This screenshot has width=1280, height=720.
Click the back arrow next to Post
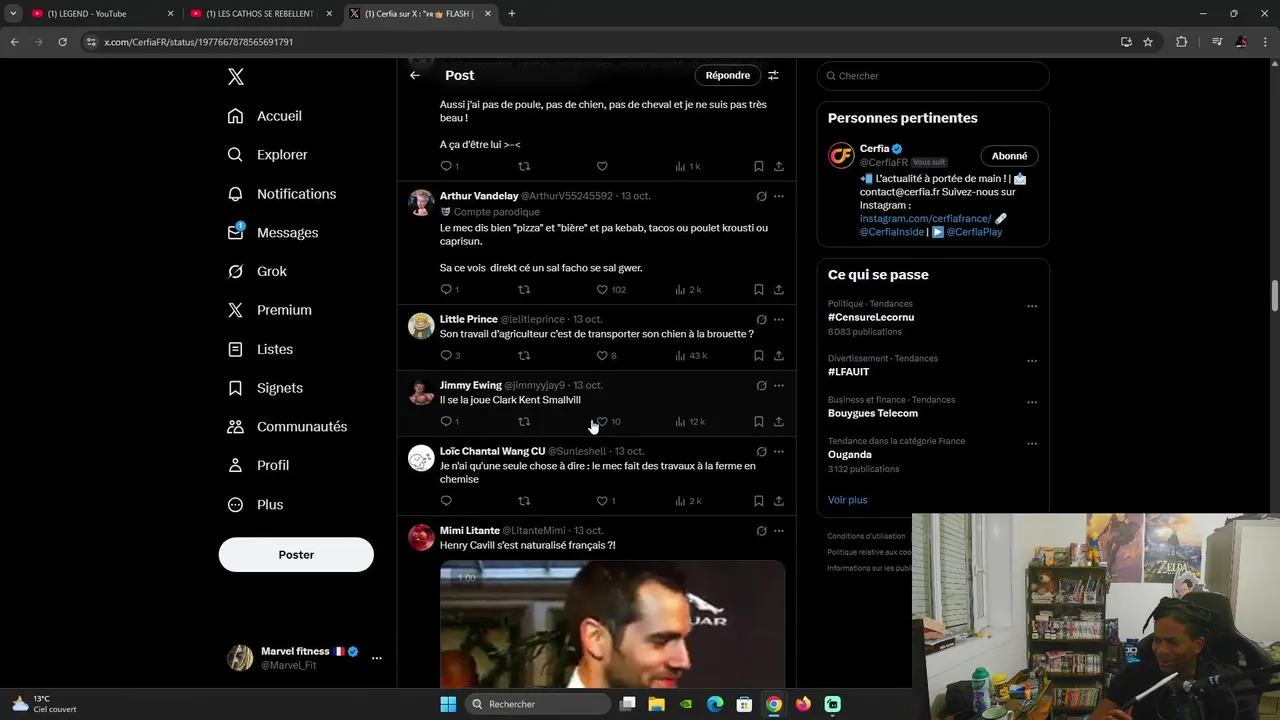click(x=415, y=75)
